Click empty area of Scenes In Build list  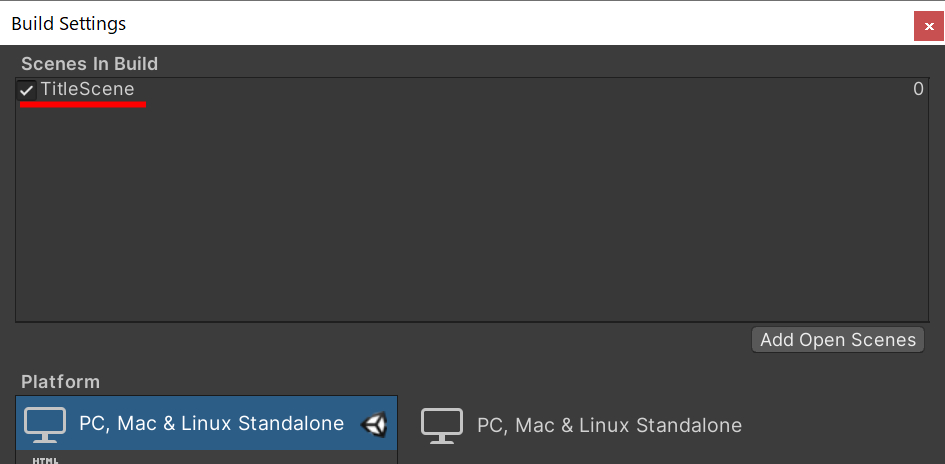pyautogui.click(x=471, y=211)
